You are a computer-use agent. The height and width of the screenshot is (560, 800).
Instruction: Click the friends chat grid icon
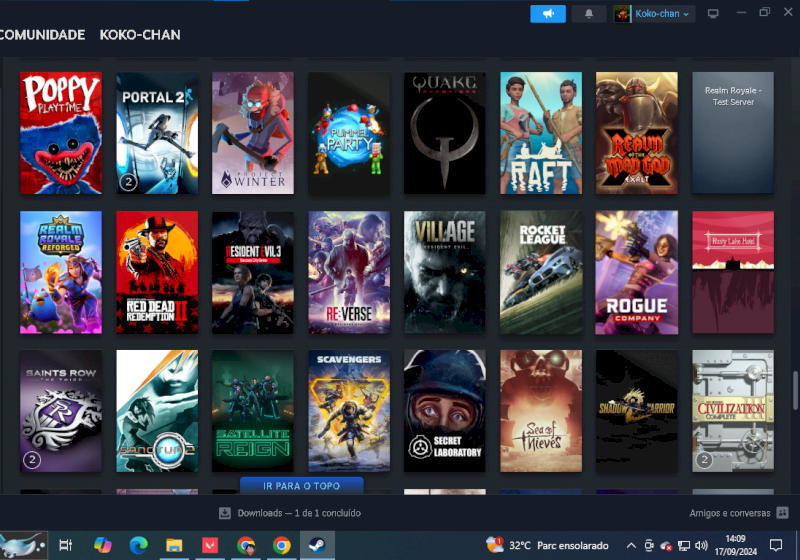782,513
